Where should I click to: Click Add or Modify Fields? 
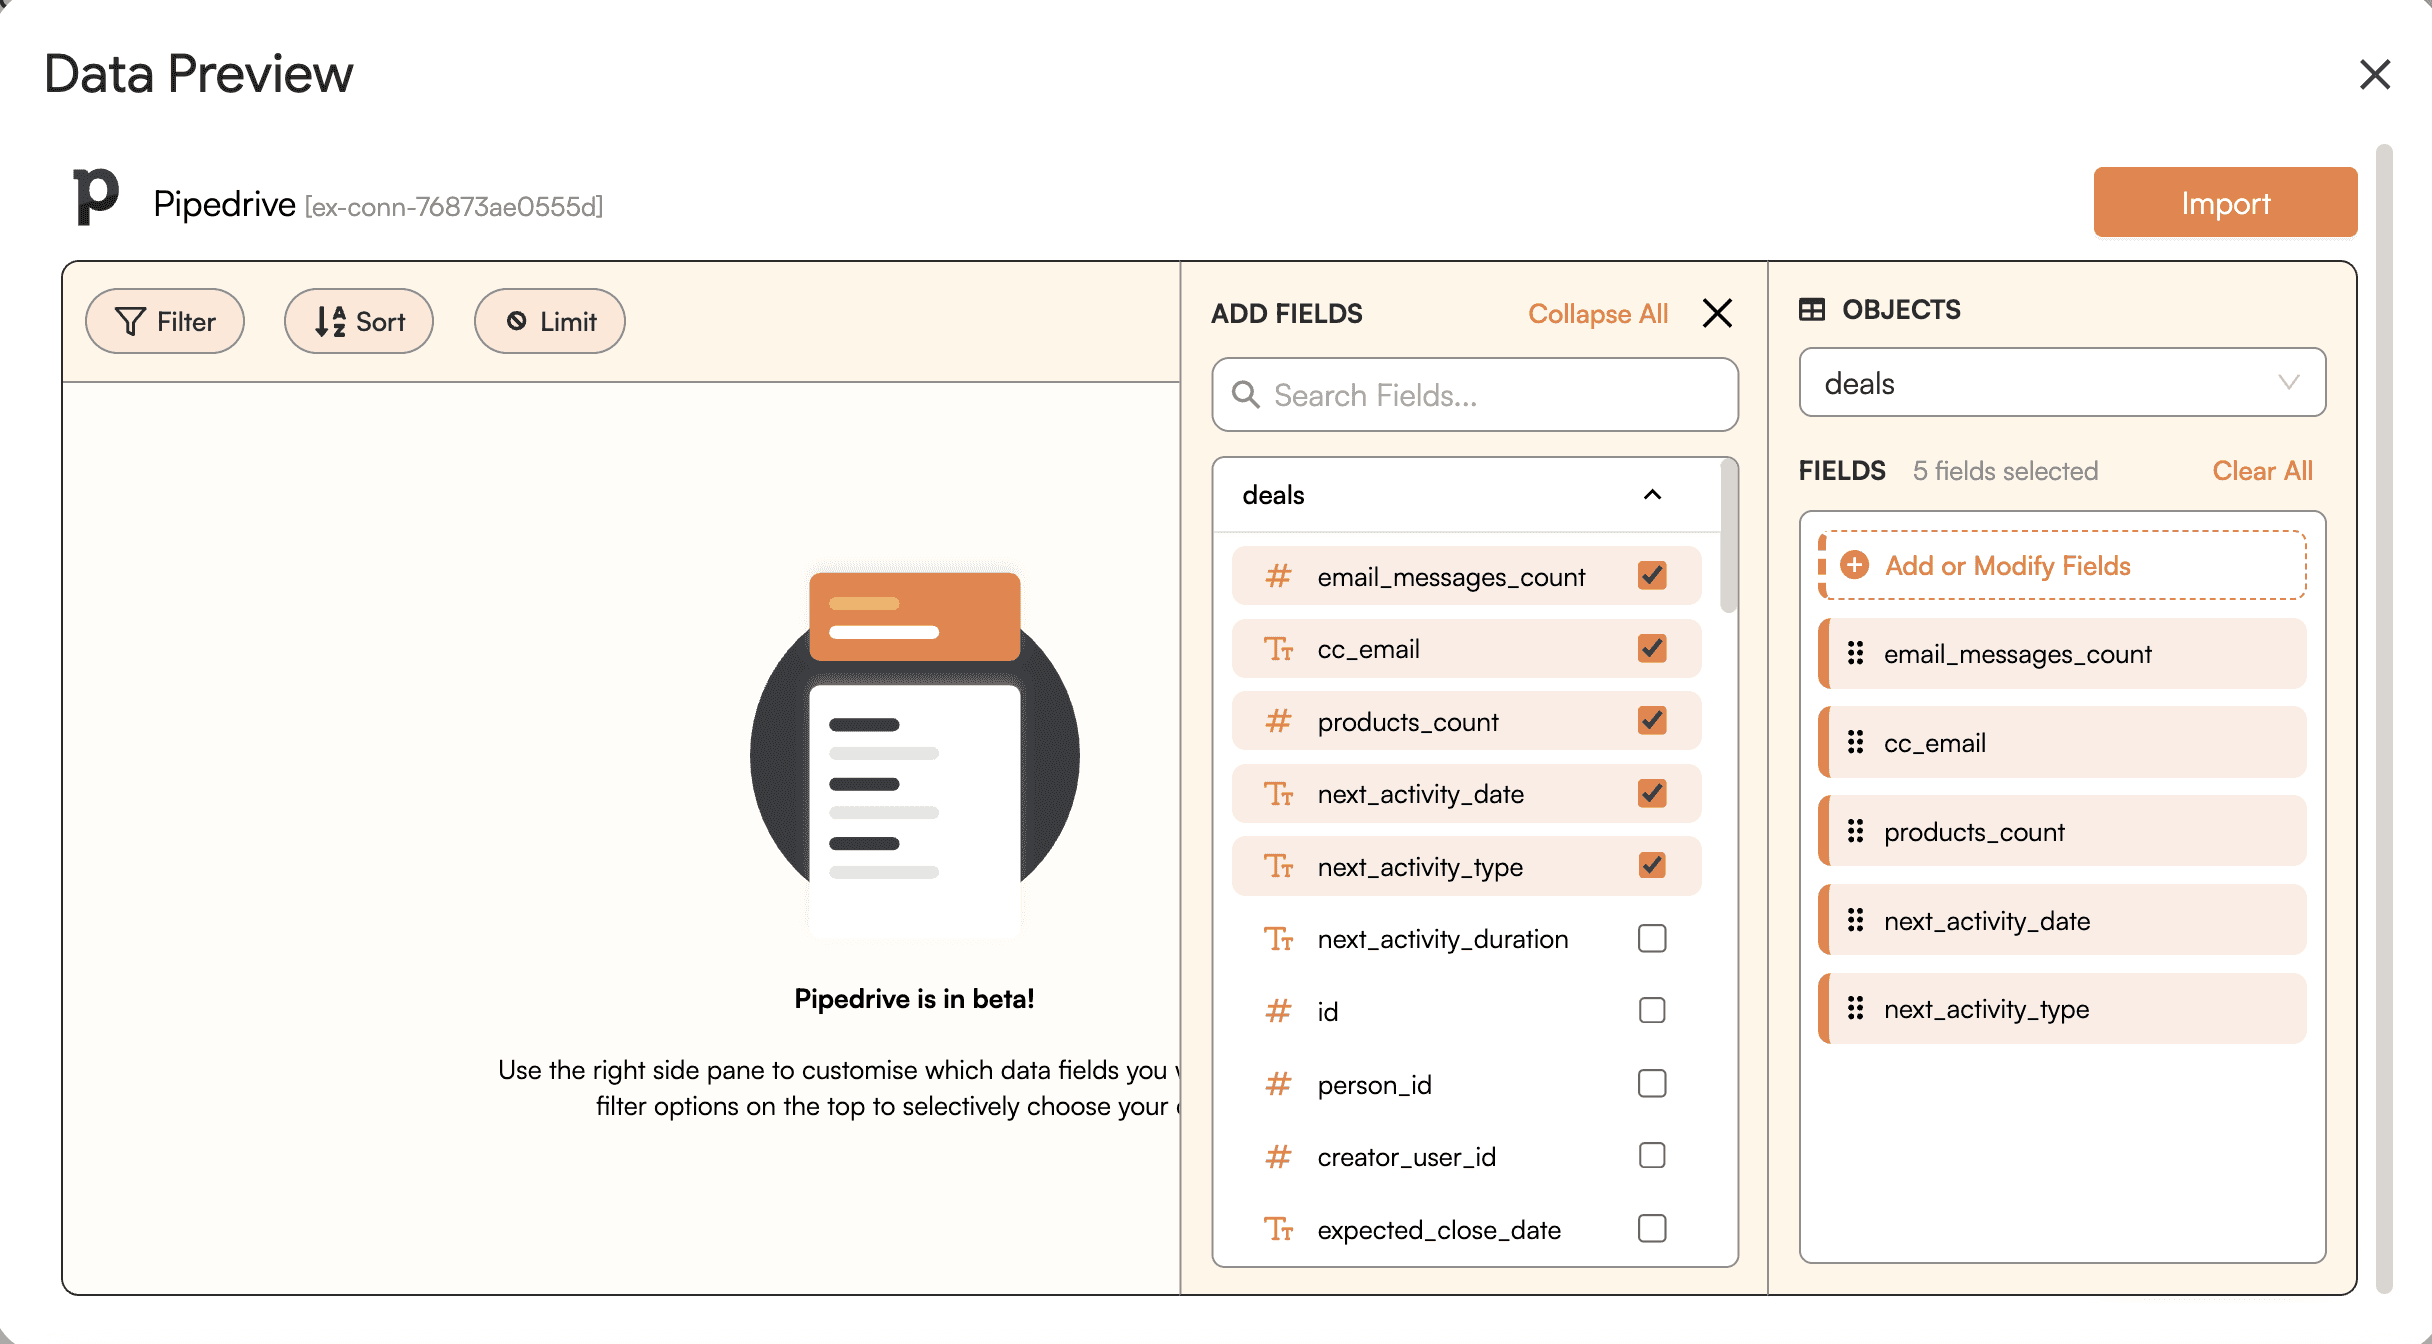point(2062,565)
